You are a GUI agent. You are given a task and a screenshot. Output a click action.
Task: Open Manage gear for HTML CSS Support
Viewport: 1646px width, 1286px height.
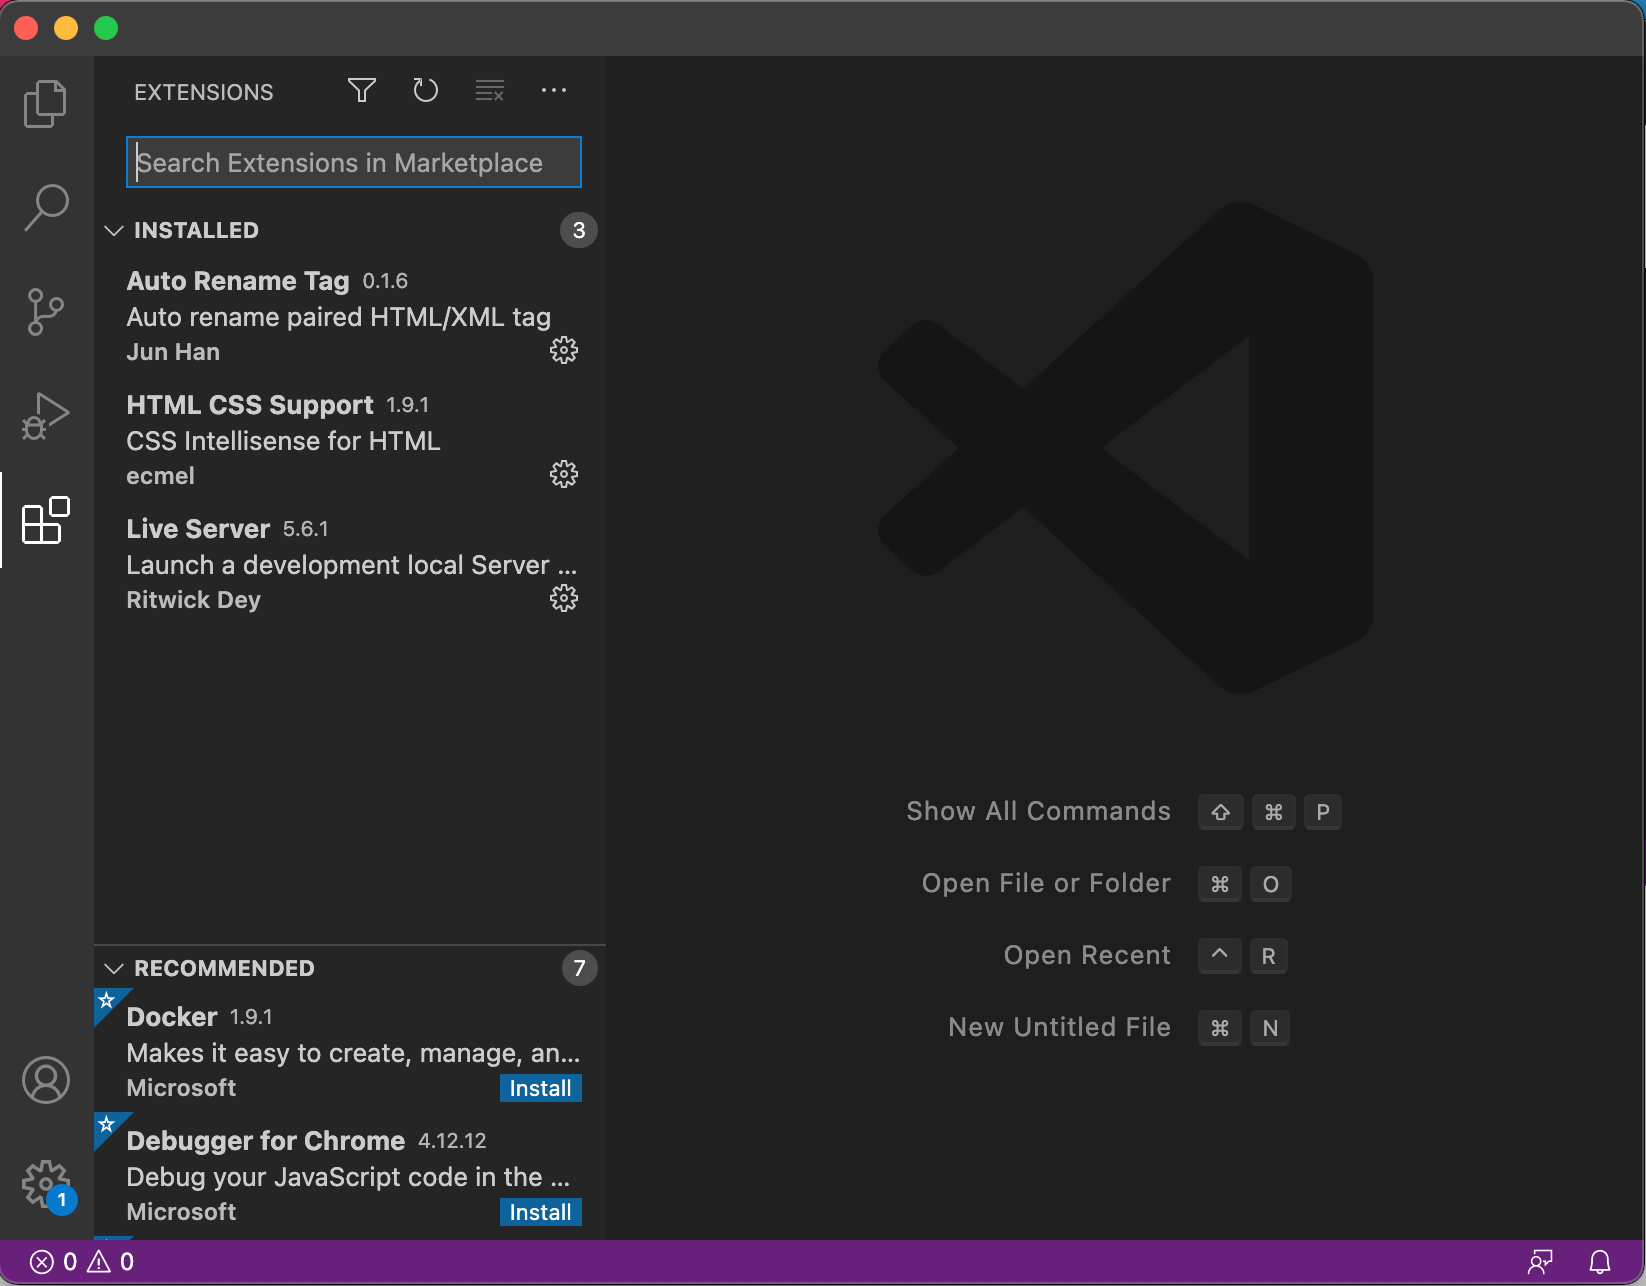tap(564, 474)
